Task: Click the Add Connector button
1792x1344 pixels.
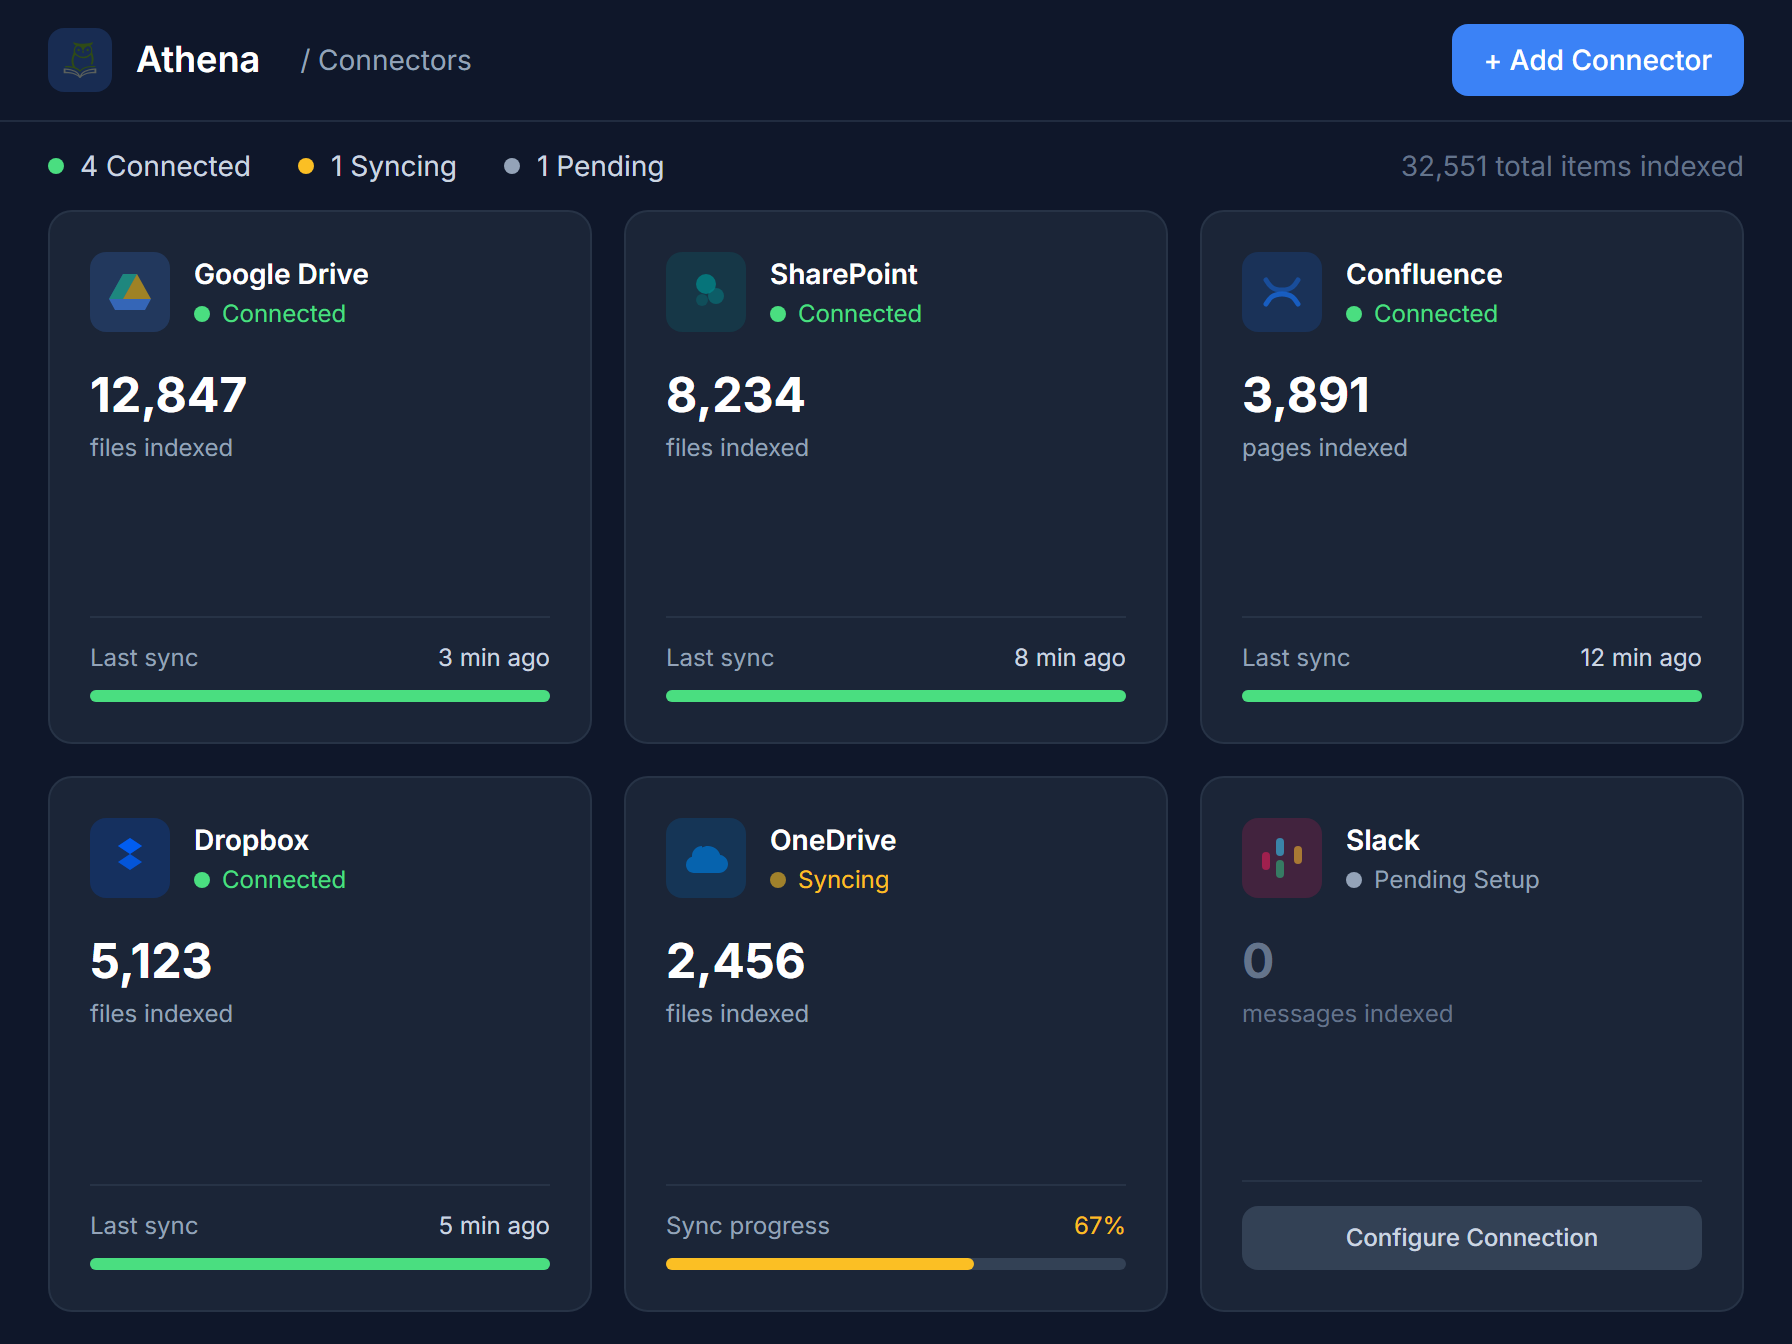Action: (1596, 60)
